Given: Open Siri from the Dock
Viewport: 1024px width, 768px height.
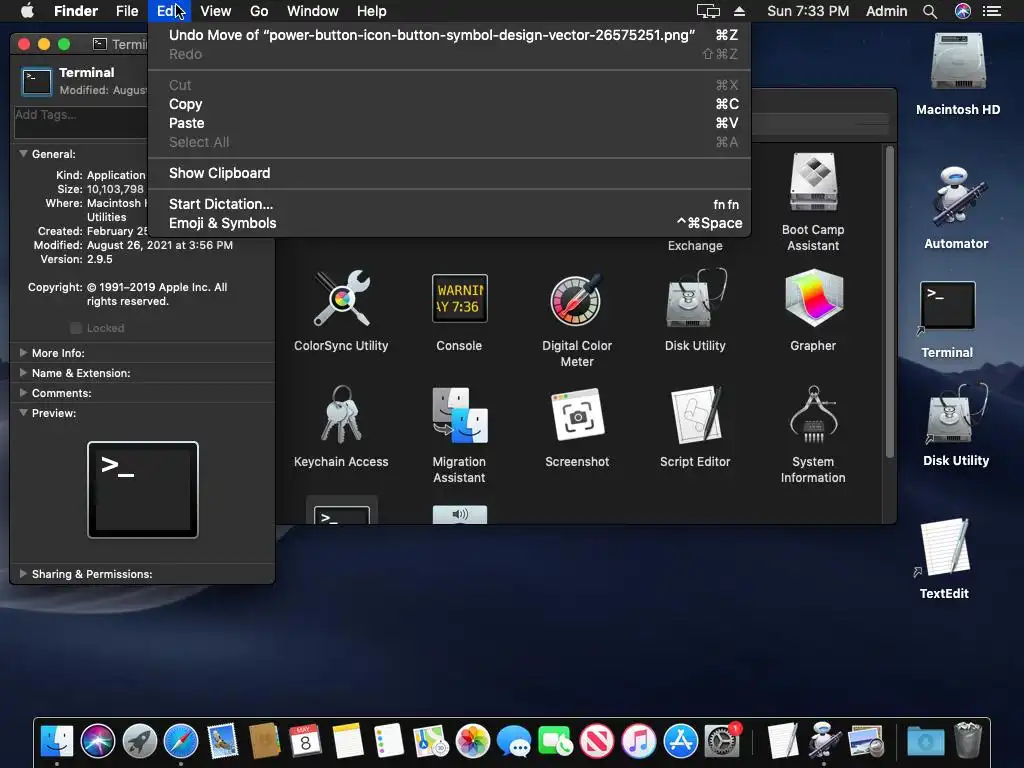Looking at the screenshot, I should coord(98,741).
